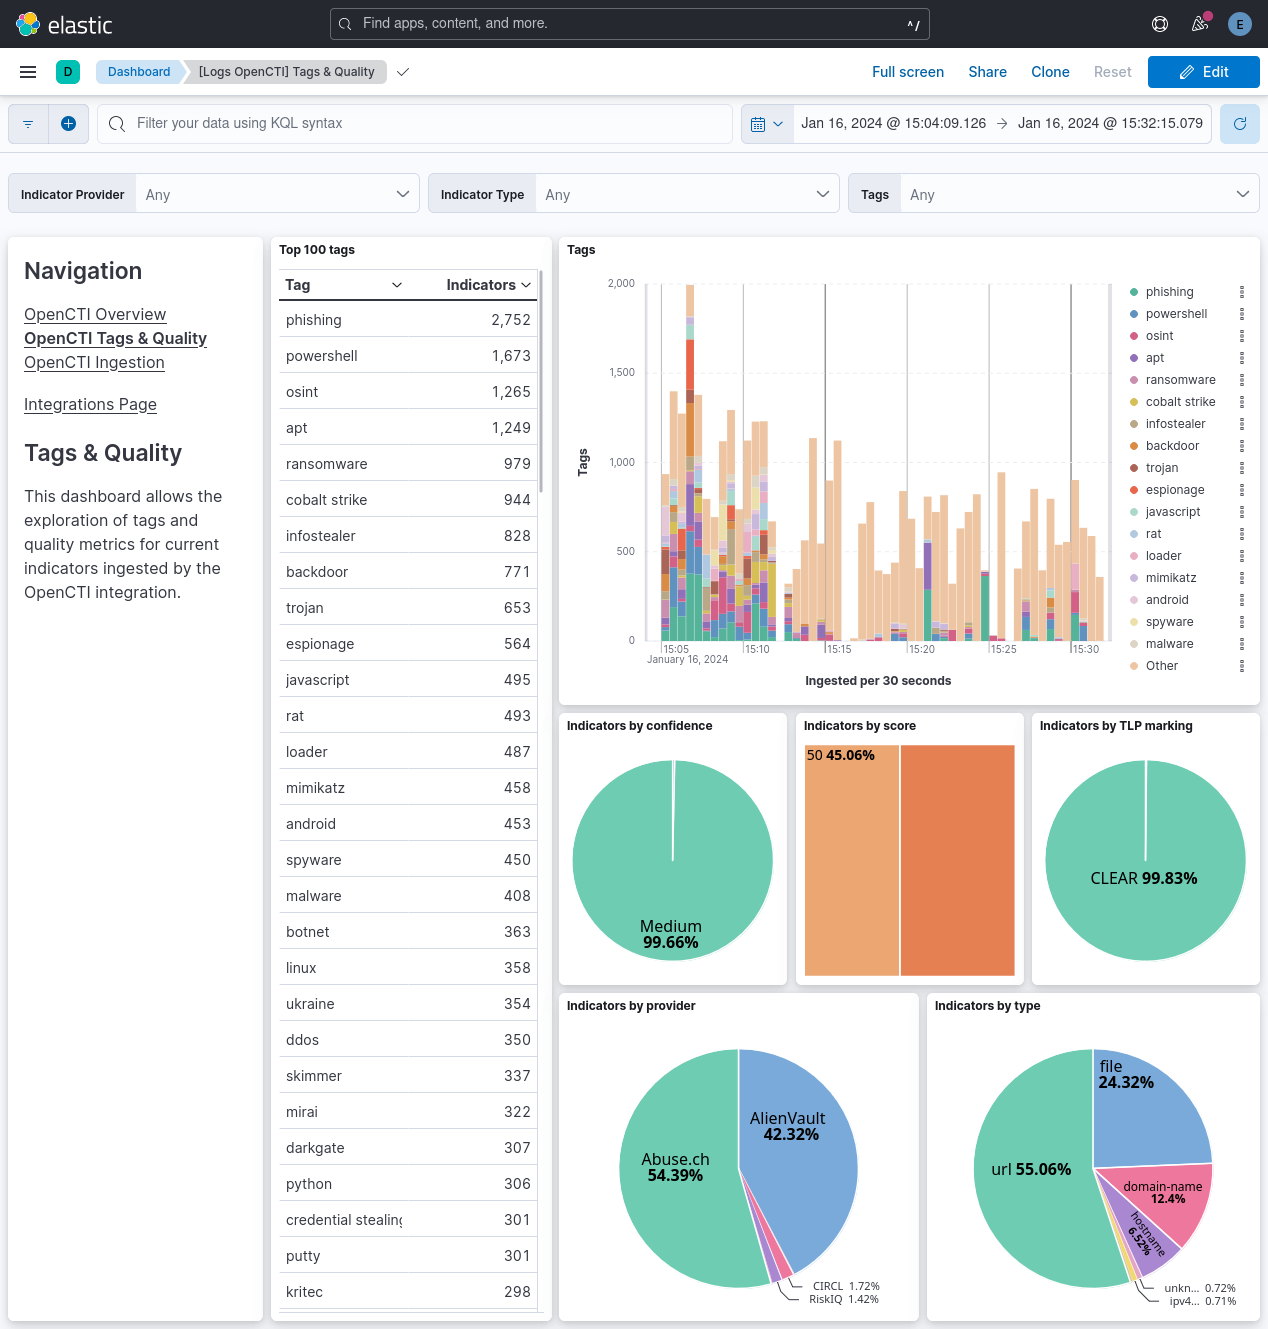Refresh the dashboard data with the refresh icon

click(1239, 123)
